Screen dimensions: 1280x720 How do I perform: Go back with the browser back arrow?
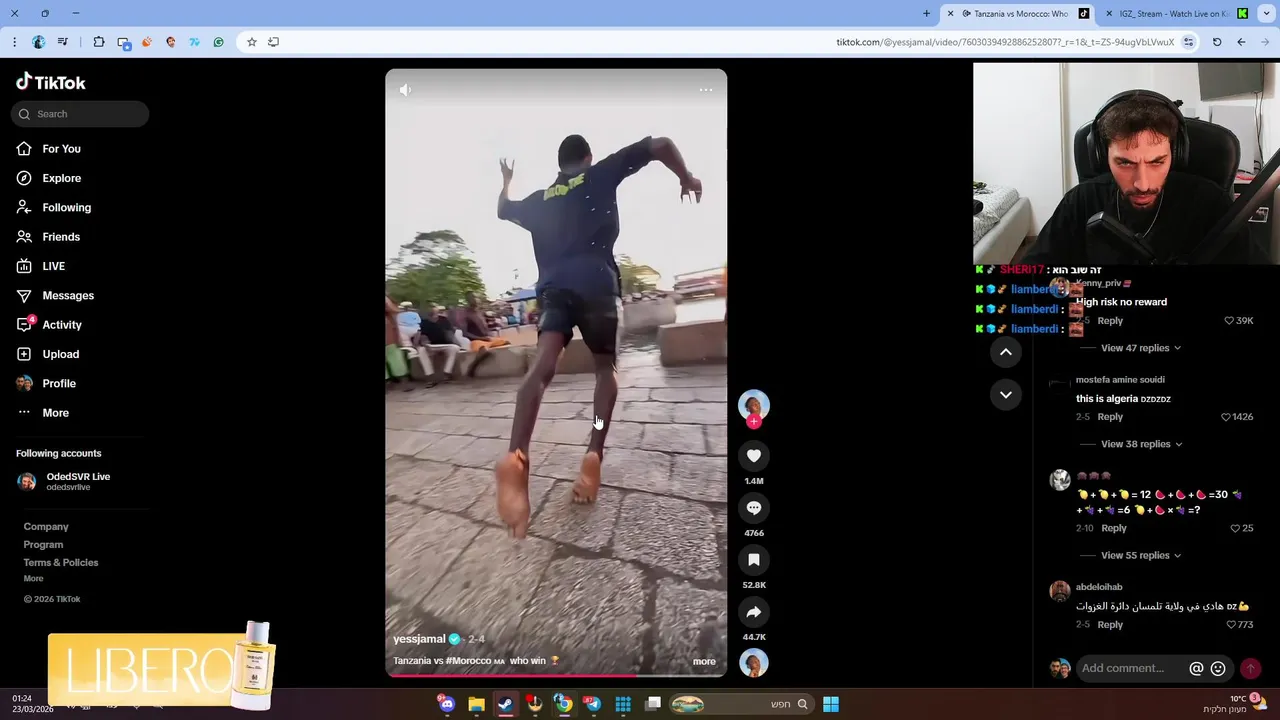(x=1241, y=42)
